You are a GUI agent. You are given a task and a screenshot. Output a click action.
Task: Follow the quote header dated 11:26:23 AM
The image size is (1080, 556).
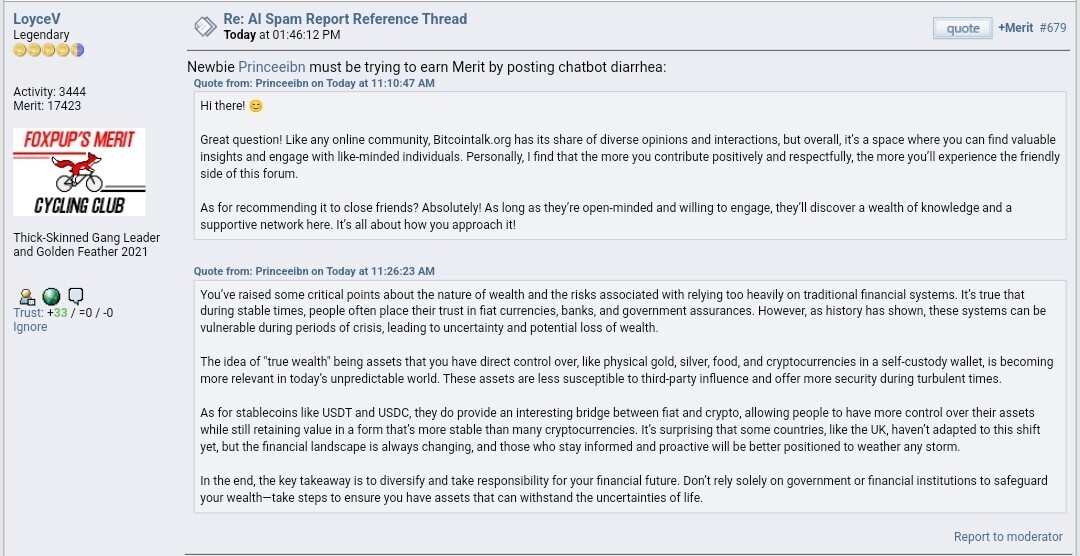tap(314, 271)
